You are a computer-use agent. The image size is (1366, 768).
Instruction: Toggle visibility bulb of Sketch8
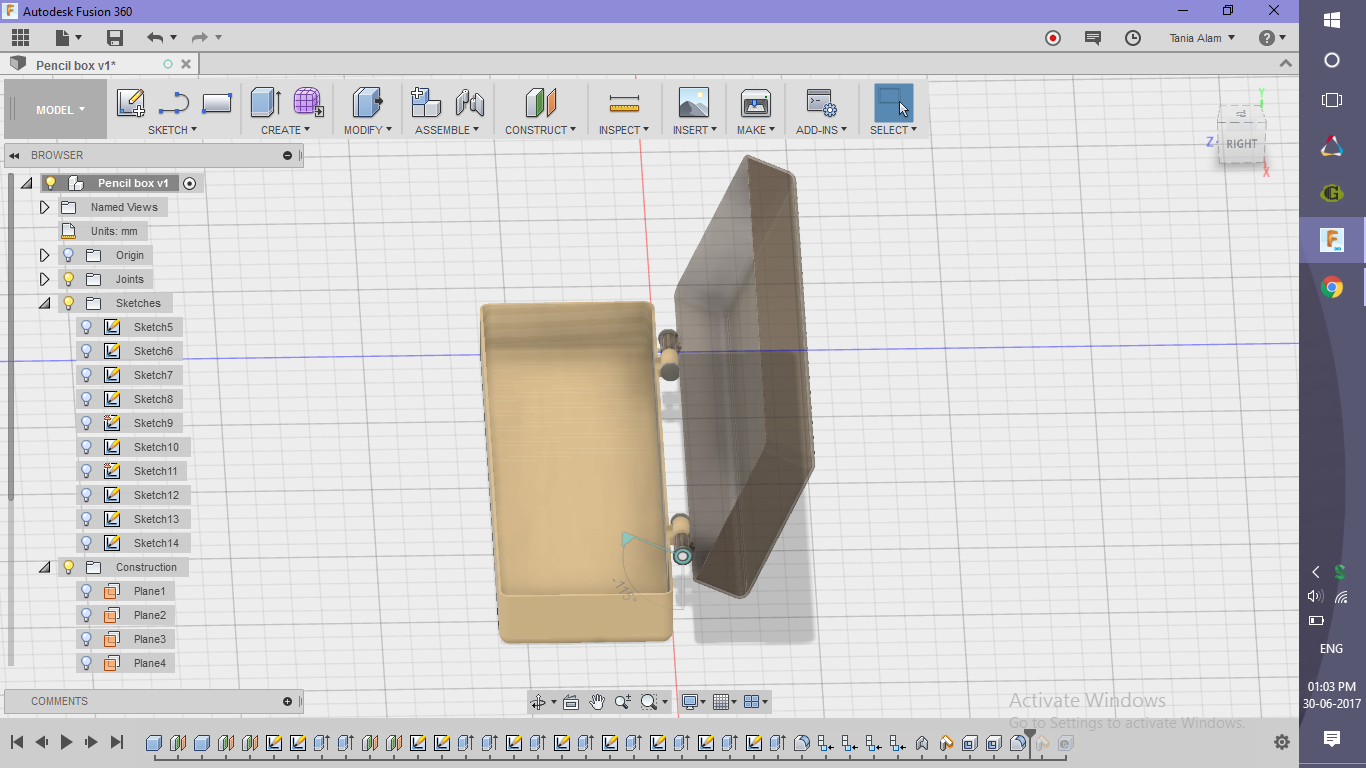pos(86,399)
